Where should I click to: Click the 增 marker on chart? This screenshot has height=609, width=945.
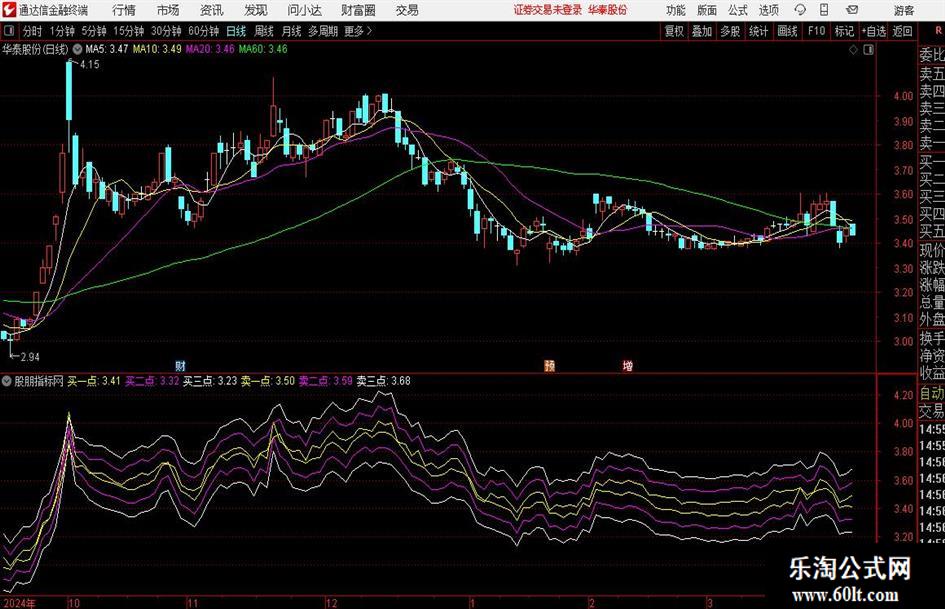click(627, 365)
